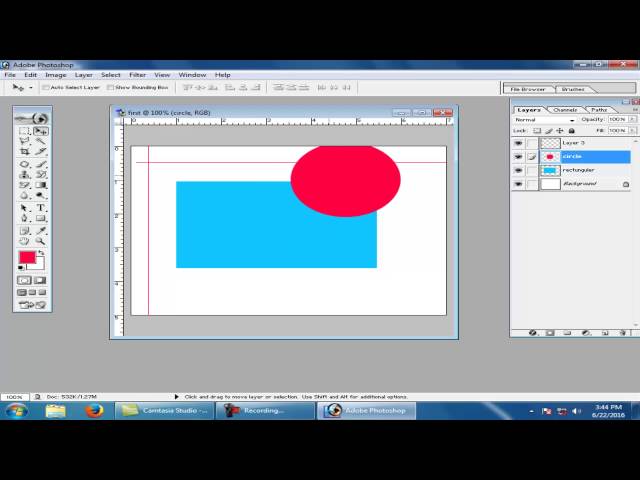Delete layer trash icon in Layers panel
640x480 pixels.
(622, 333)
